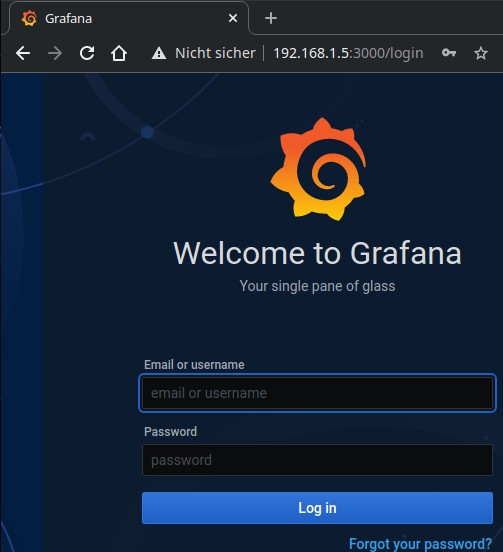503x552 pixels.
Task: Focus the password input field
Action: [x=317, y=460]
